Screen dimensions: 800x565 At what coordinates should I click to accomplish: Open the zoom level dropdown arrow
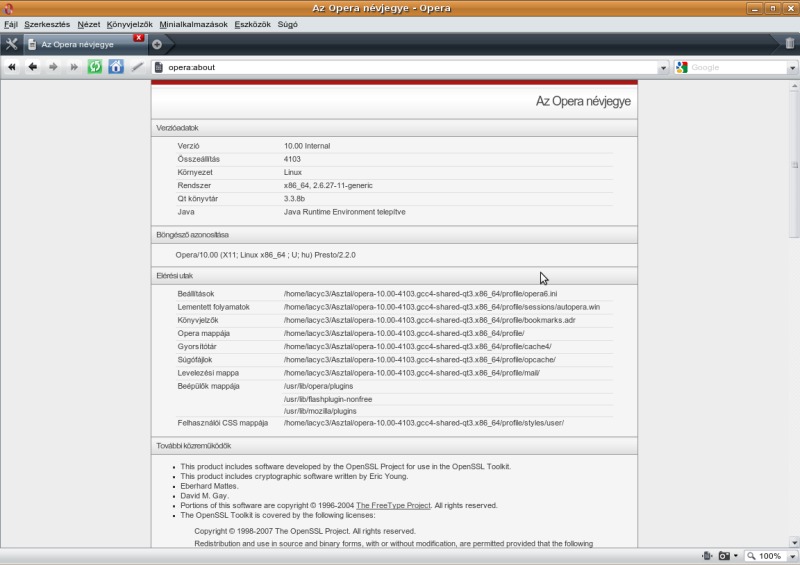792,556
